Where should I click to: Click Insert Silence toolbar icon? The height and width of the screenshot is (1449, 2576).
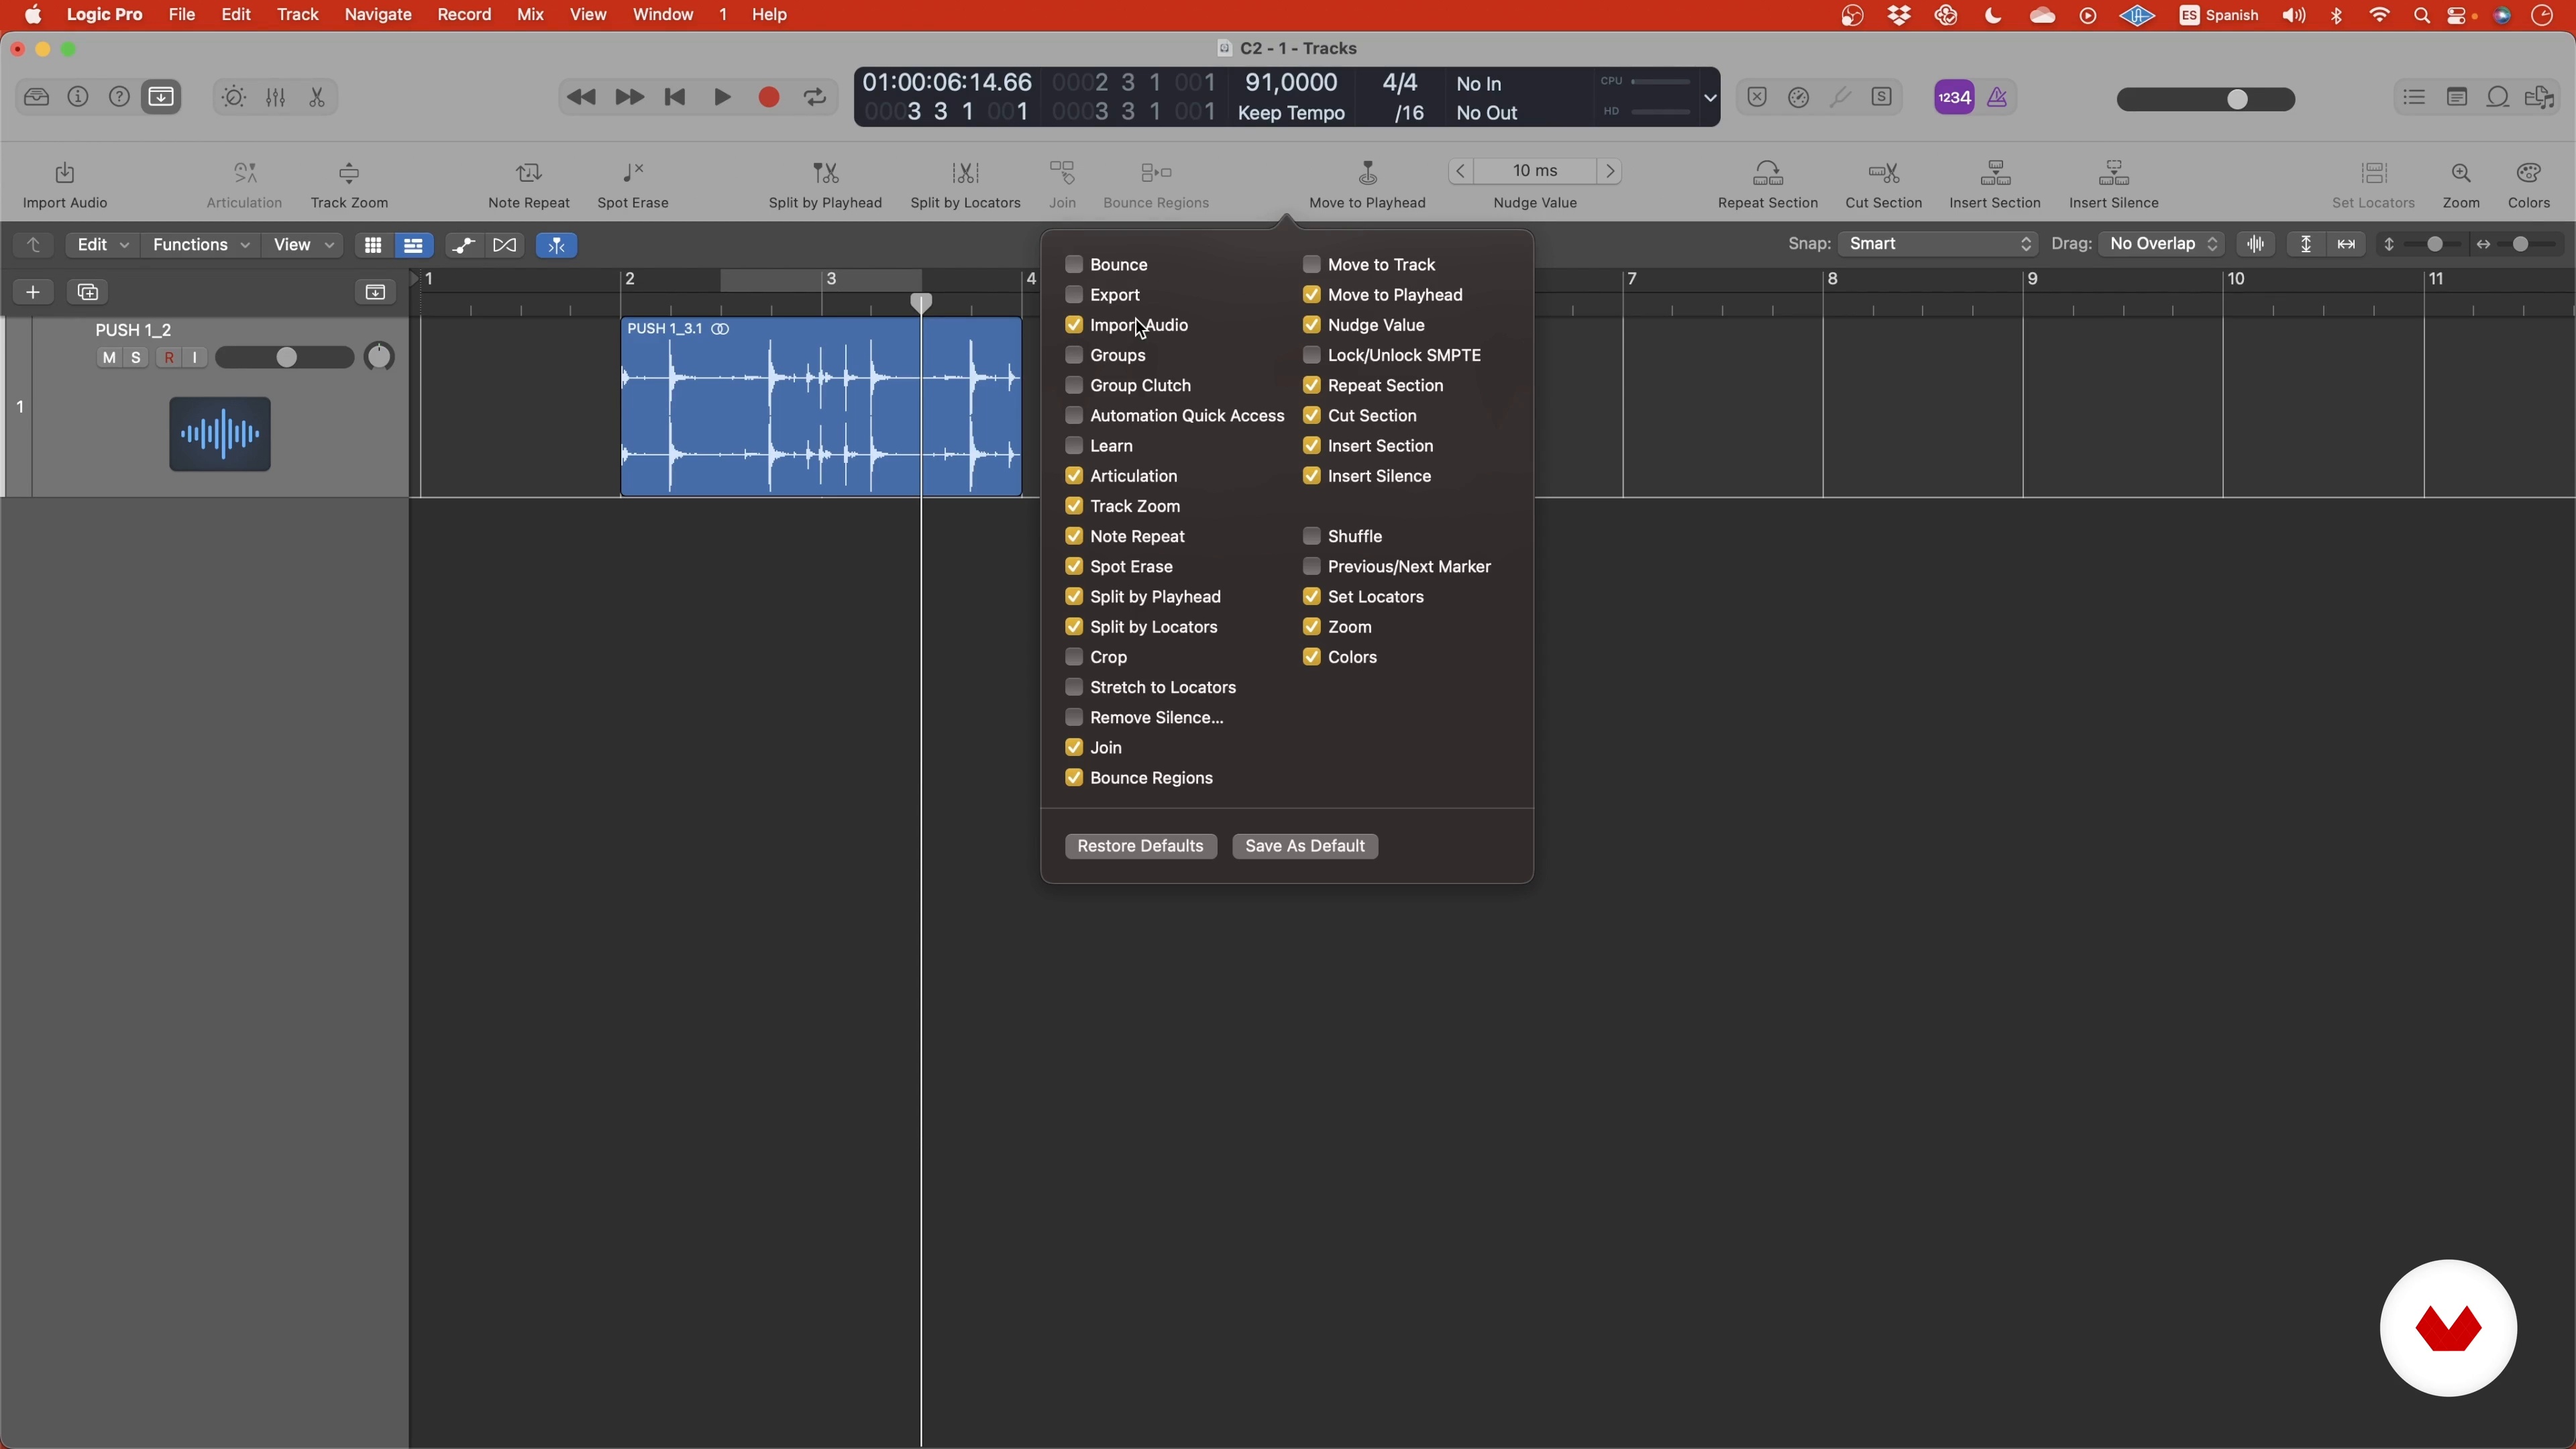(2114, 174)
